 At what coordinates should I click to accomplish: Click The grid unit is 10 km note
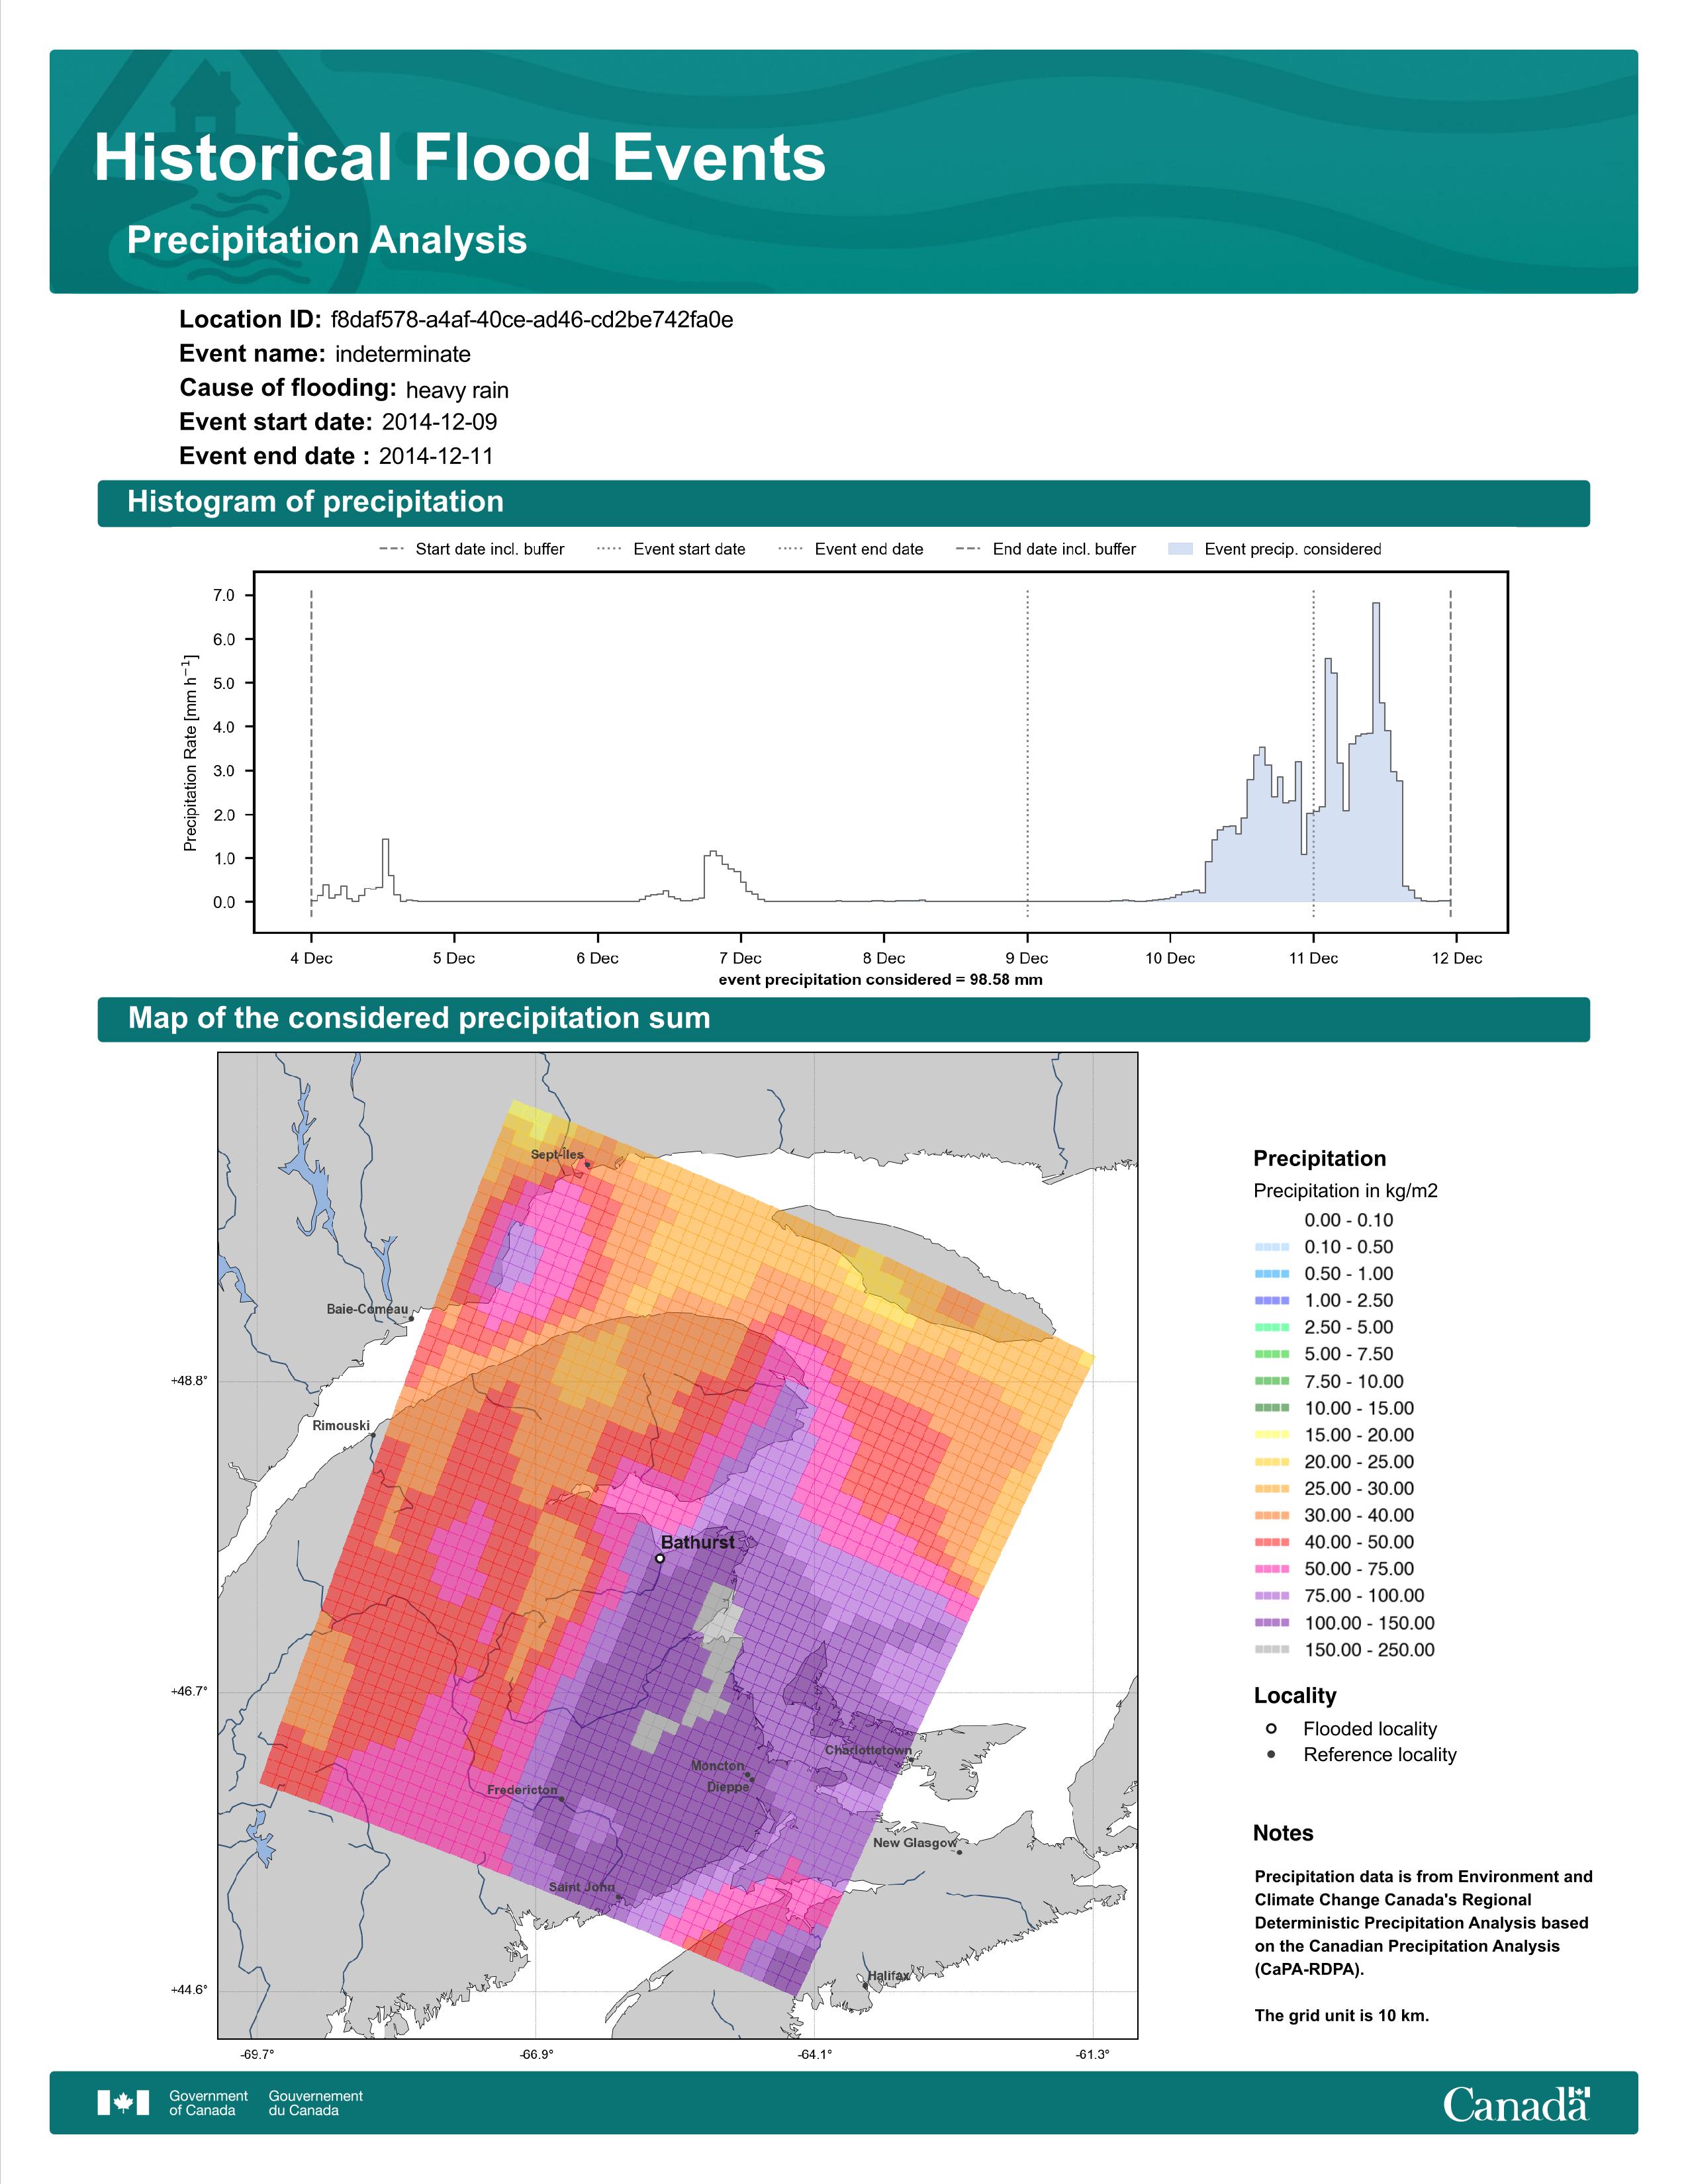point(1342,2015)
